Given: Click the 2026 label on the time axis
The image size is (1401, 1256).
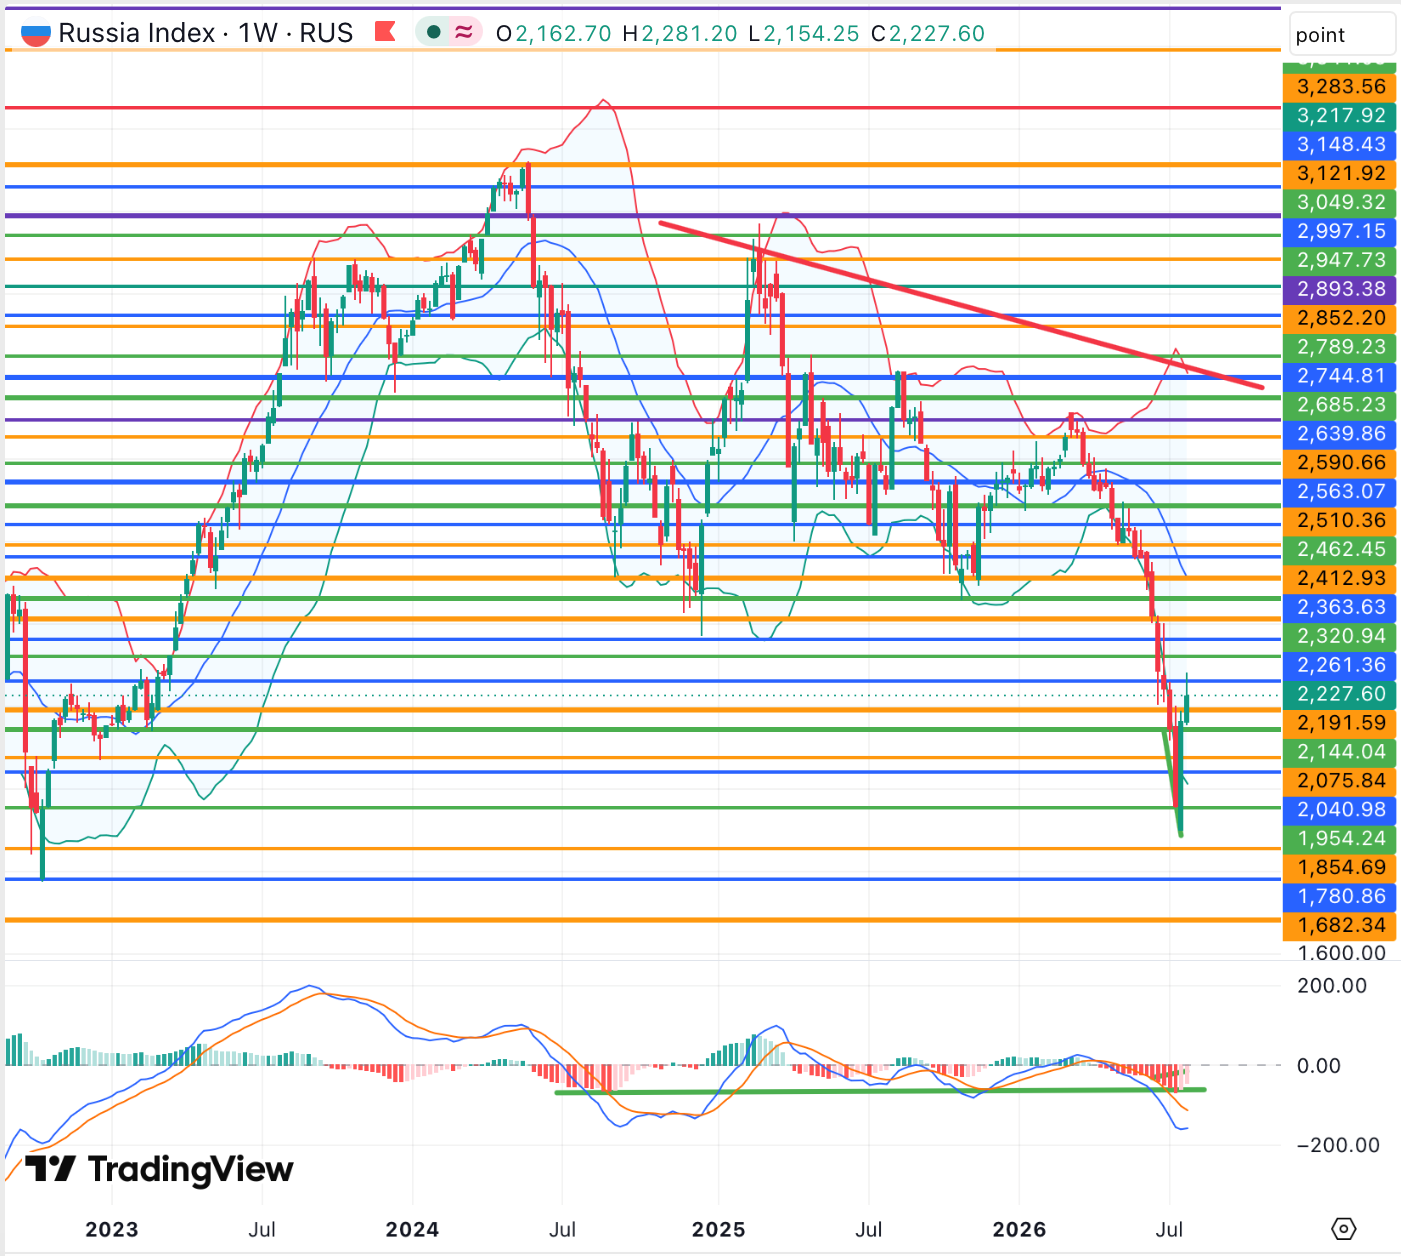Looking at the screenshot, I should tap(1019, 1230).
